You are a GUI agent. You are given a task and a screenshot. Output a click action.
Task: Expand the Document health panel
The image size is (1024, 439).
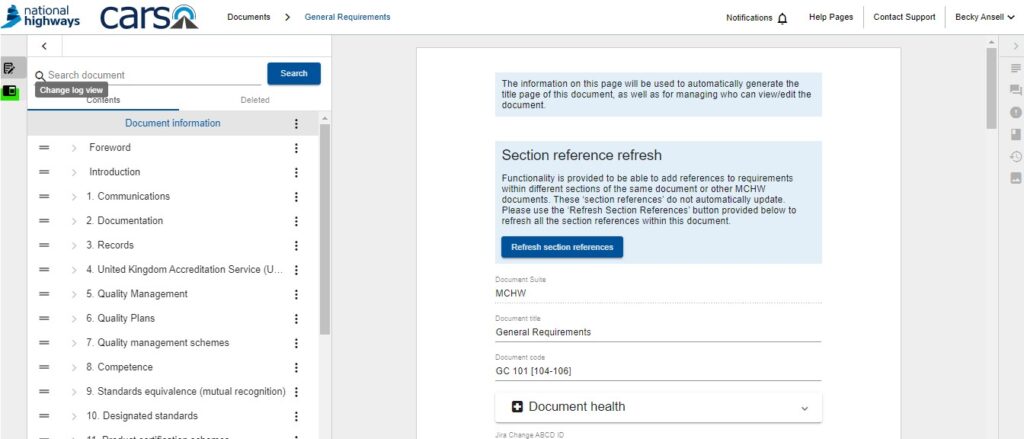tap(658, 407)
